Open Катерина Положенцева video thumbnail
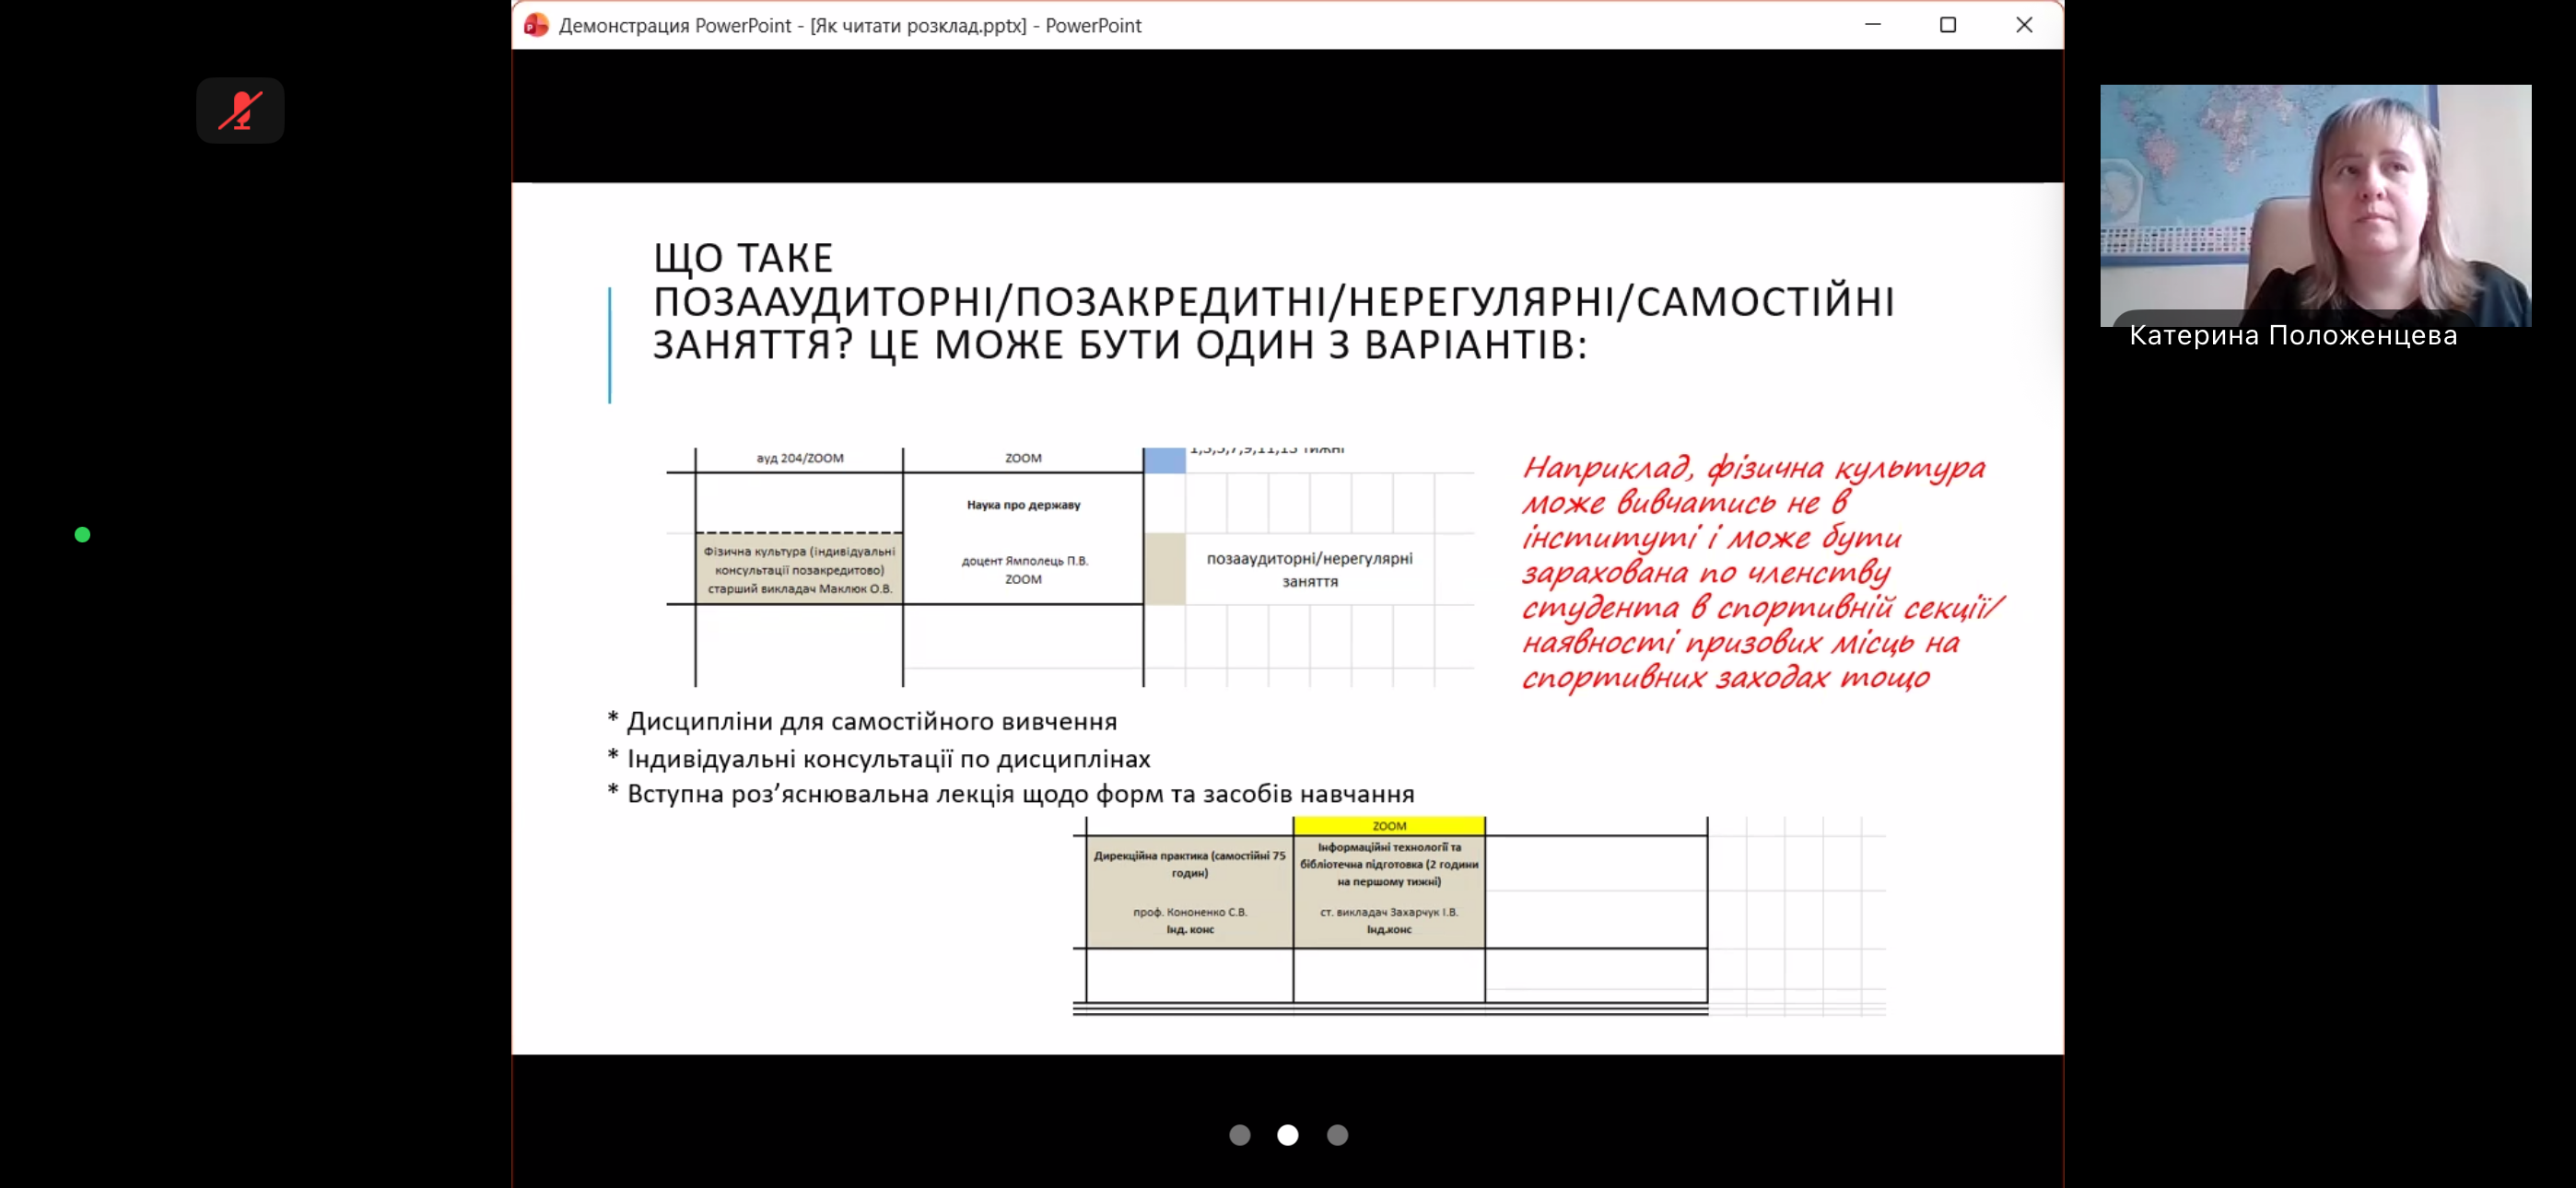2576x1188 pixels. [x=2316, y=205]
